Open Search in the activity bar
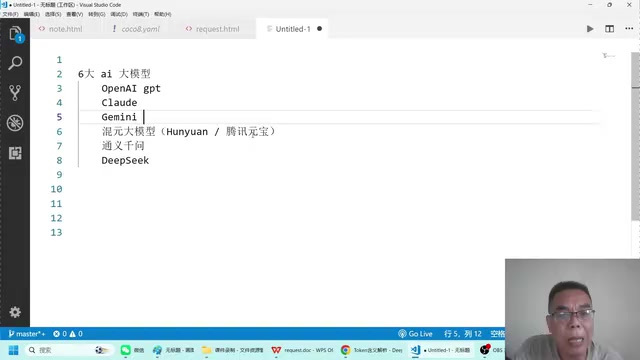Viewport: 640px width, 360px height. 15,63
